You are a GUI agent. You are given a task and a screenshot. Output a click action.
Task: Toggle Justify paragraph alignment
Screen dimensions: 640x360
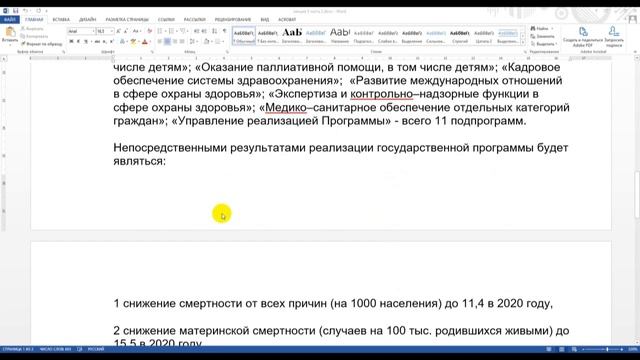point(182,41)
